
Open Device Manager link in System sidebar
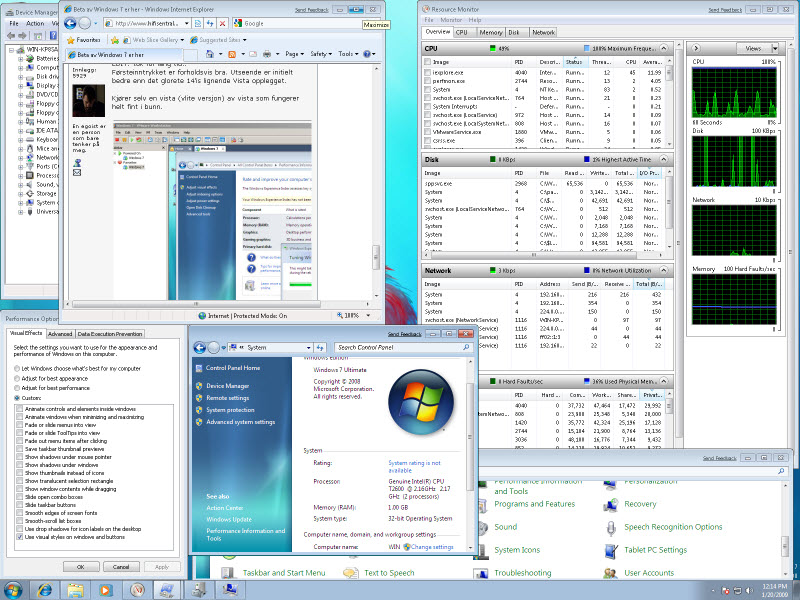[x=228, y=386]
